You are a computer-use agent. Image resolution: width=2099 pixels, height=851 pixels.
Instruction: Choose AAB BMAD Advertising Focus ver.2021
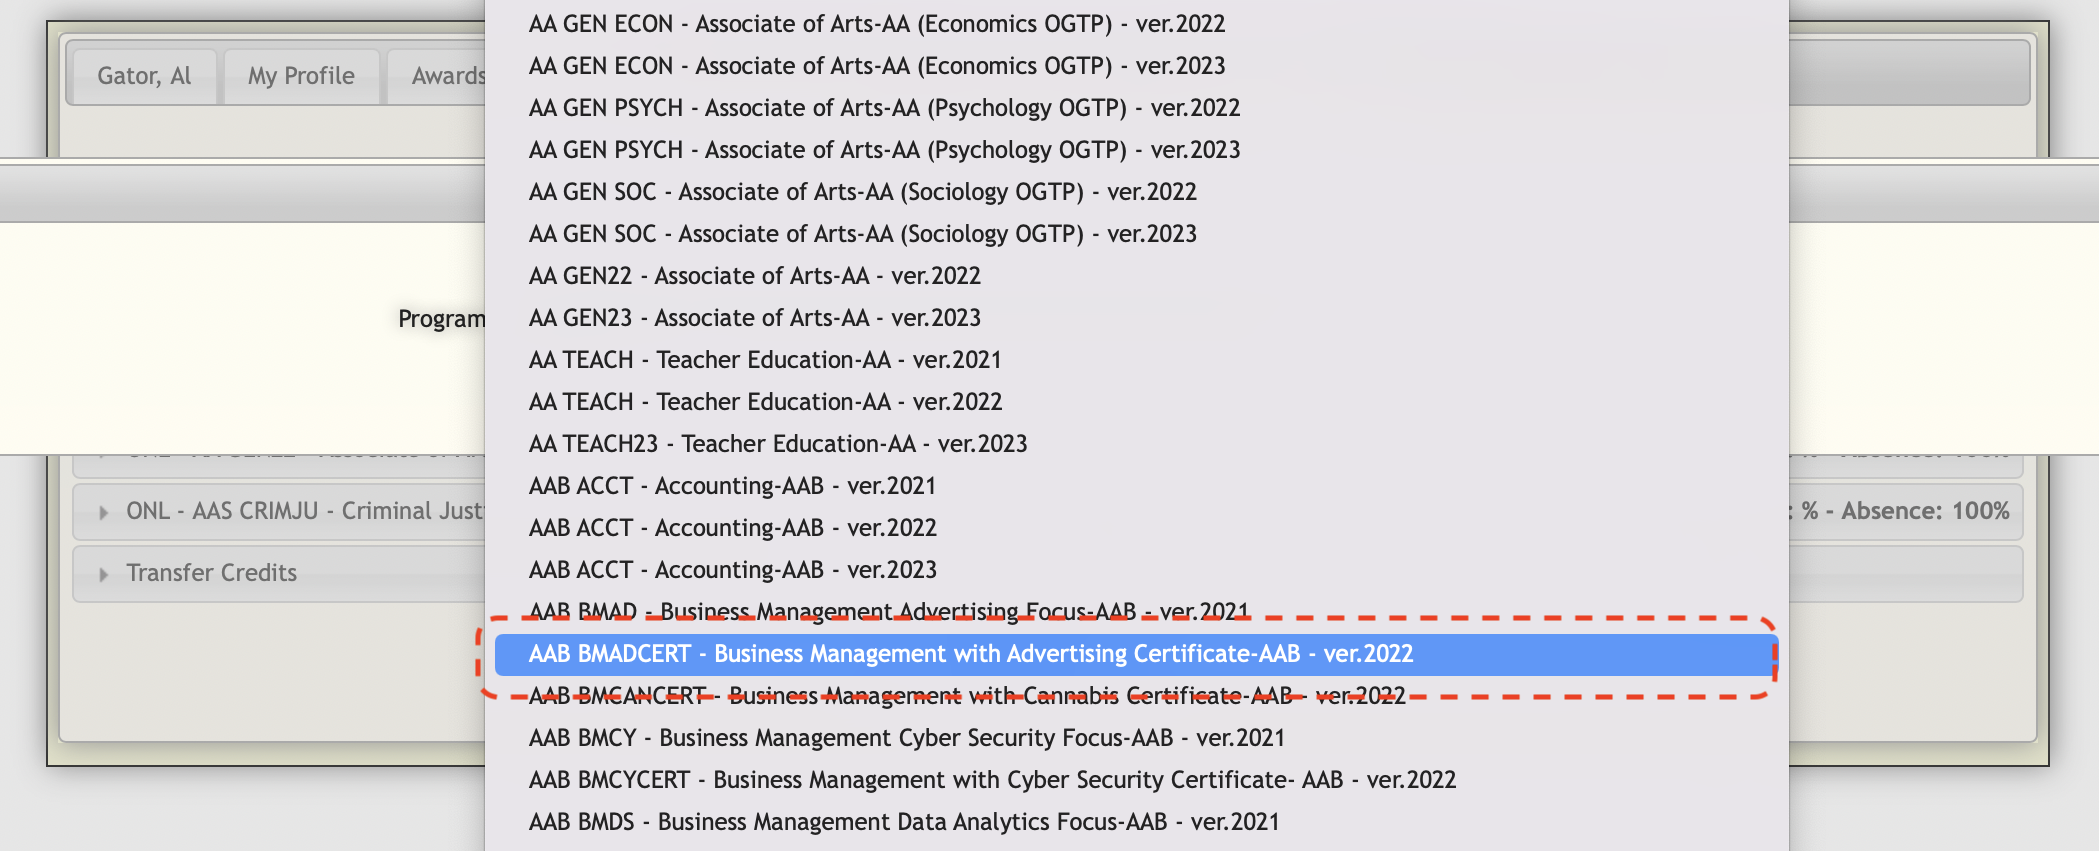(x=888, y=611)
